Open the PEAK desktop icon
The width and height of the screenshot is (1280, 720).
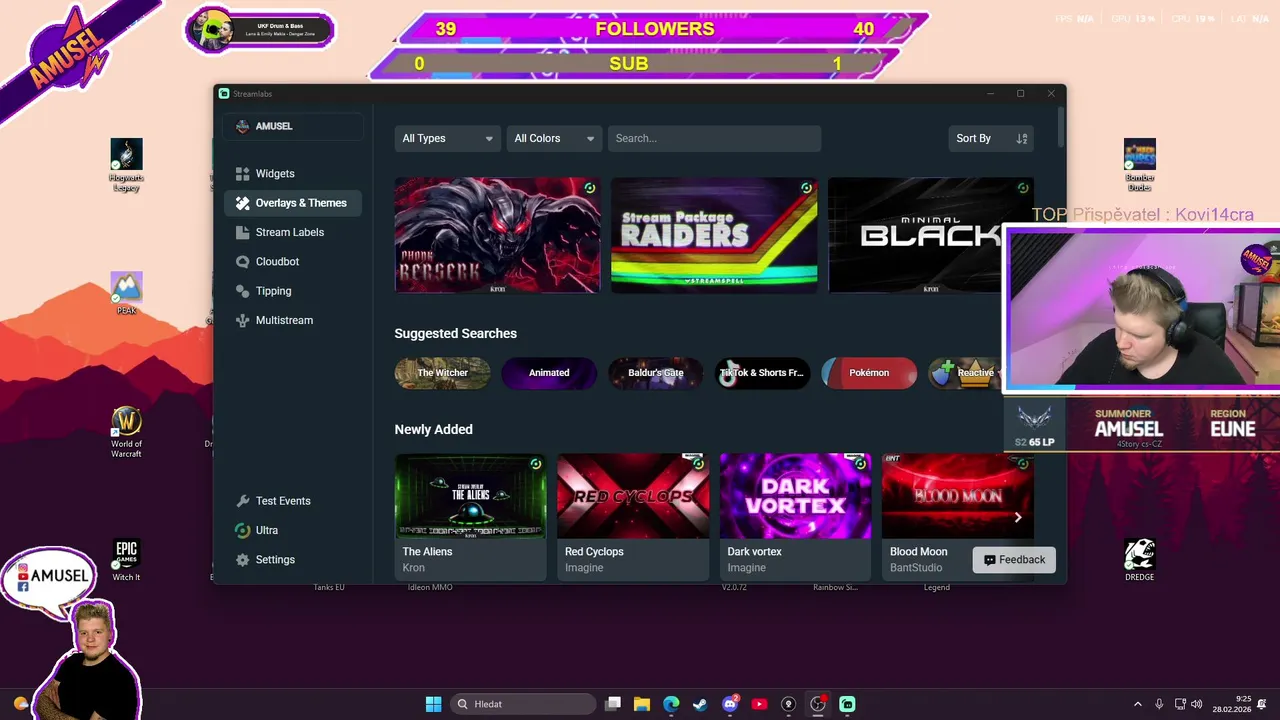[x=126, y=293]
